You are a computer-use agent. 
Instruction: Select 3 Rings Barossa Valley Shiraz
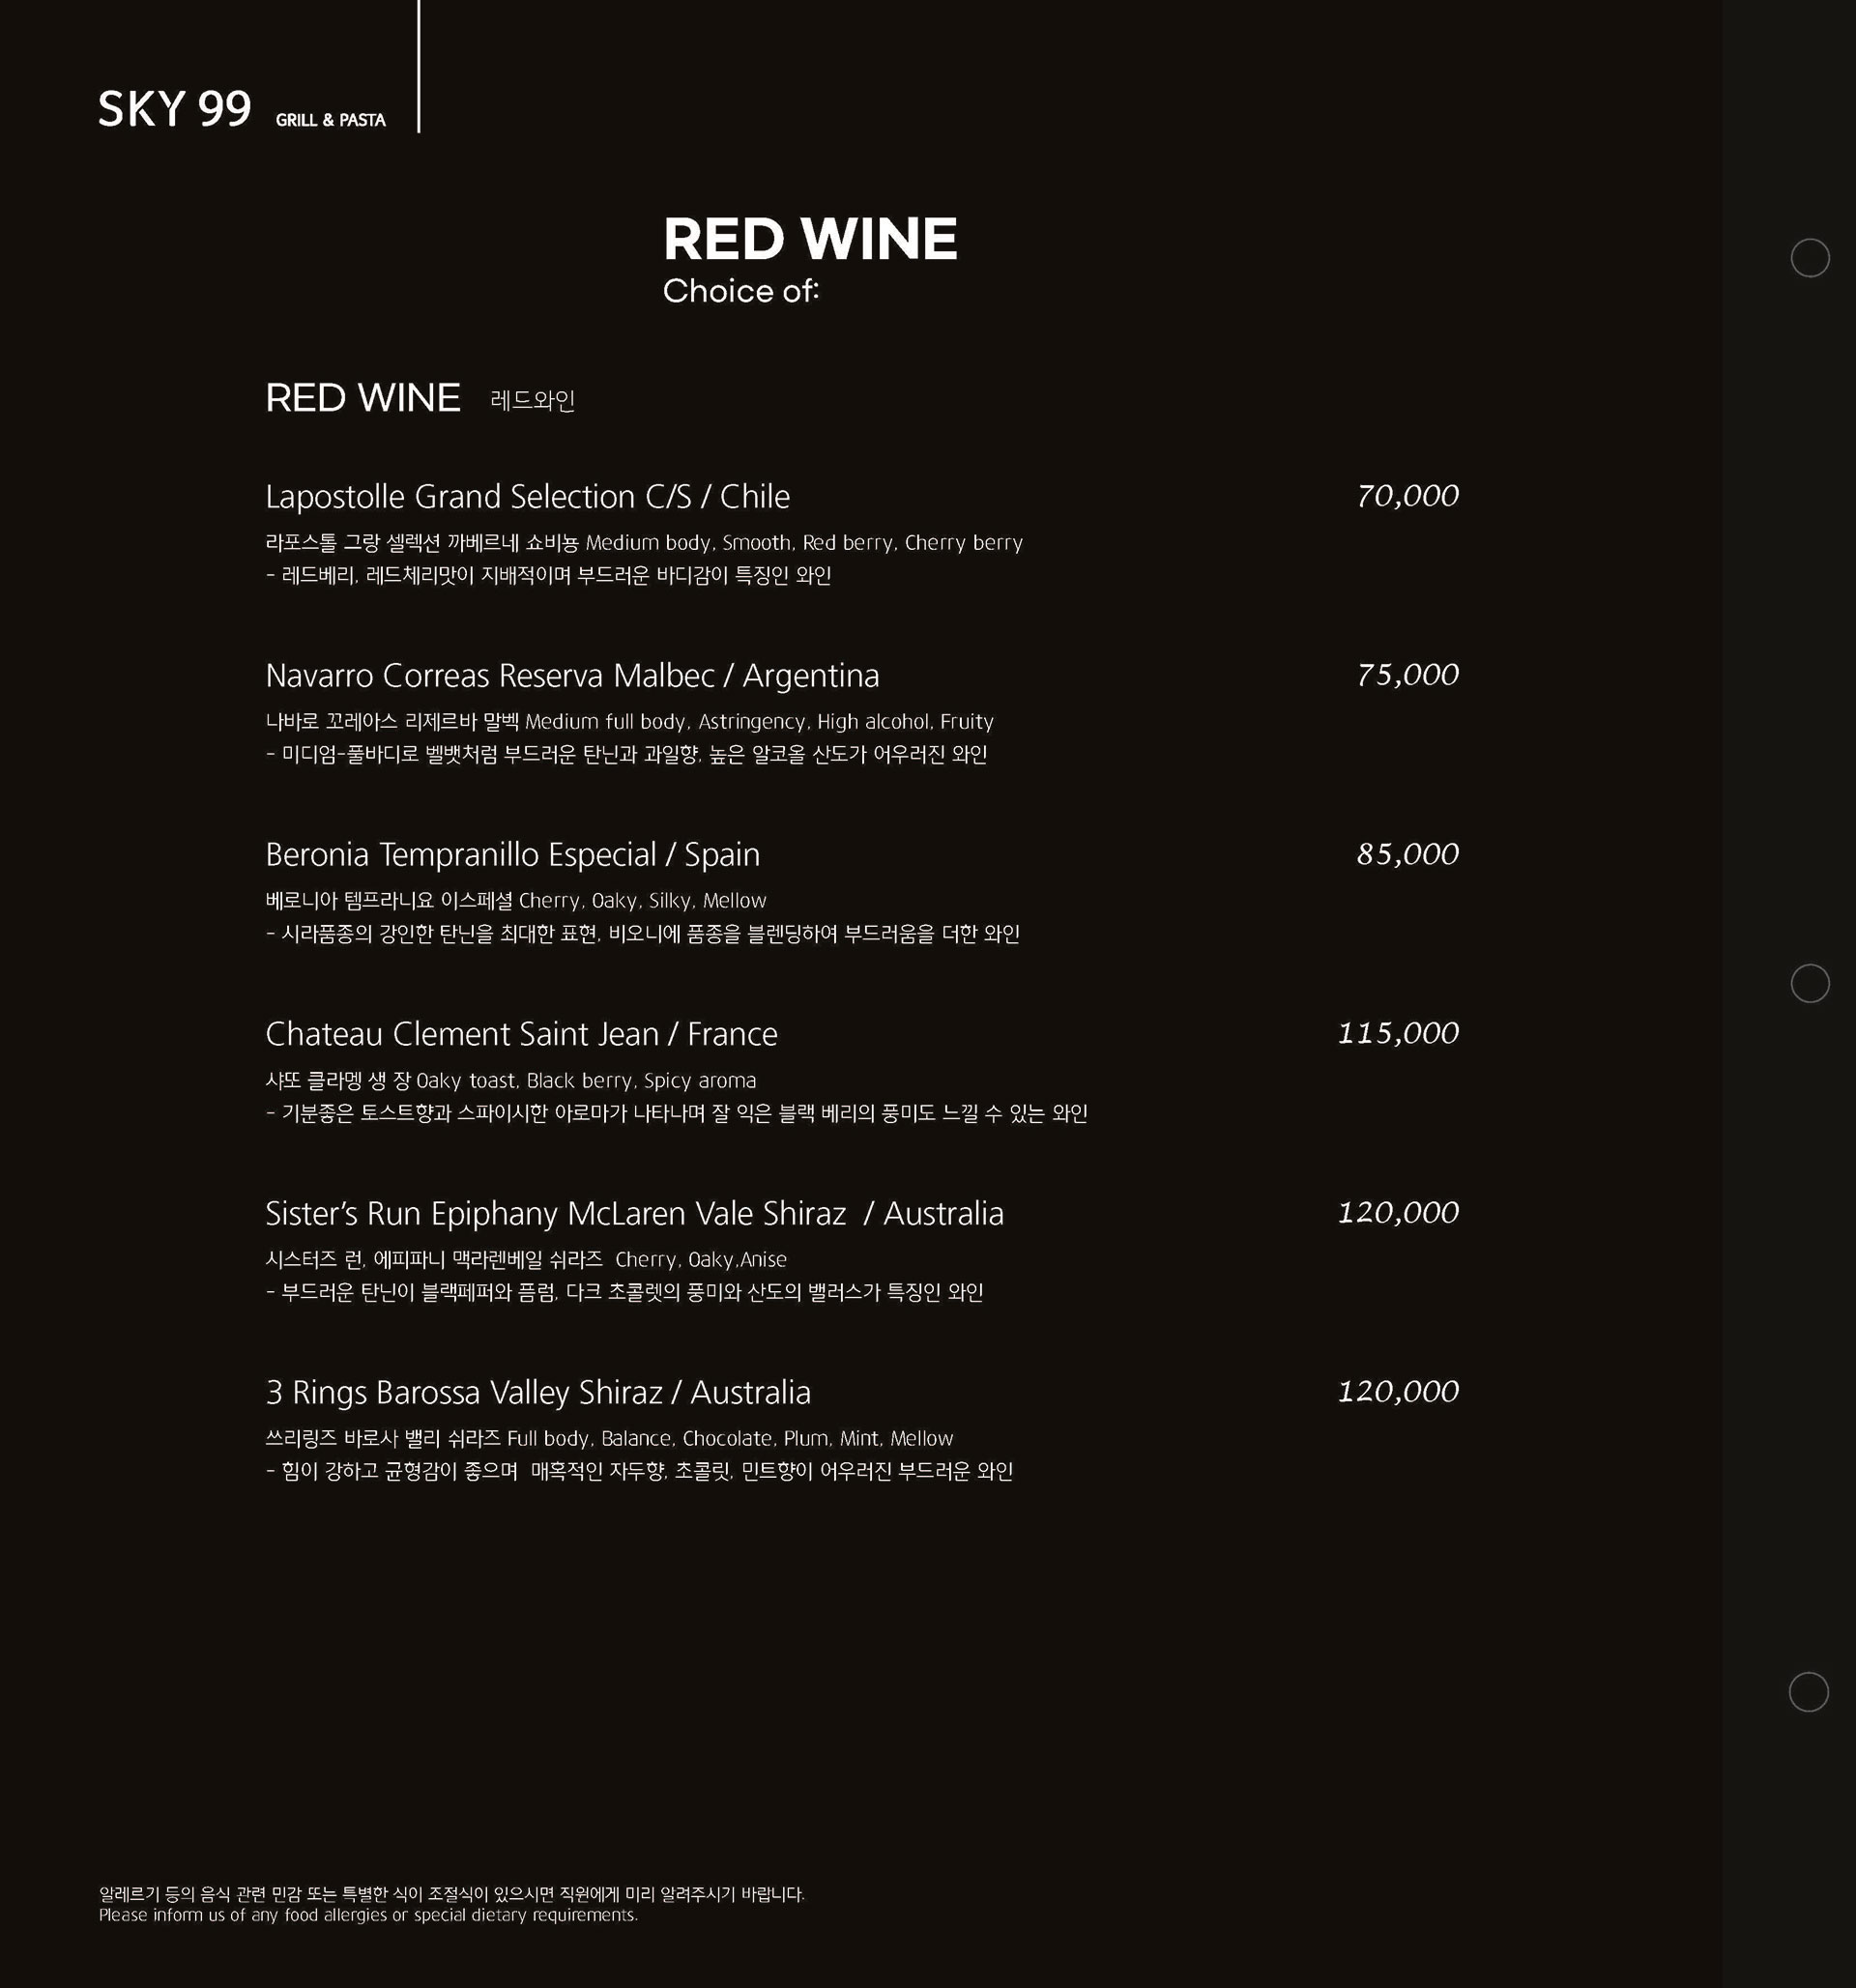[538, 1392]
